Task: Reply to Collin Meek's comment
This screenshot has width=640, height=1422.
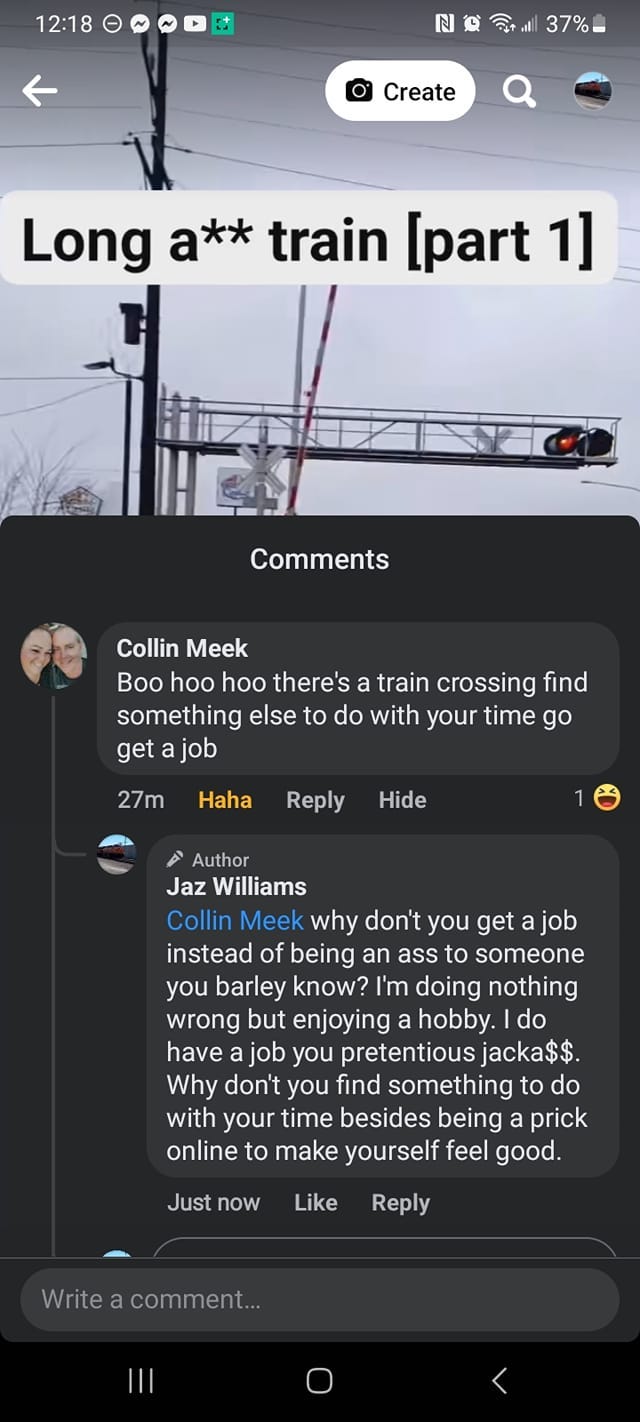Action: (x=315, y=800)
